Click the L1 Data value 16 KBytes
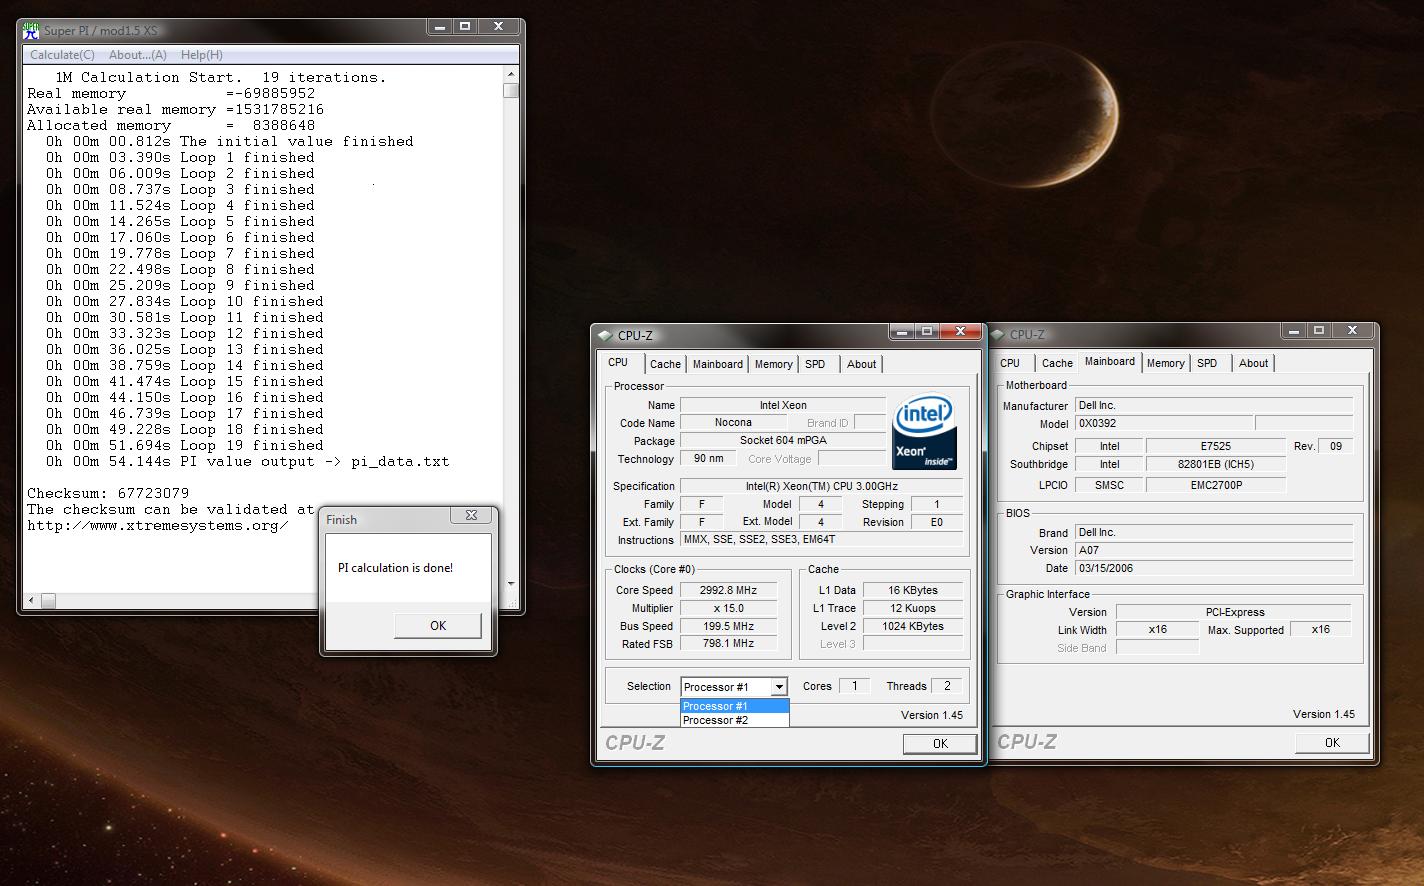The height and width of the screenshot is (886, 1424). [x=913, y=590]
